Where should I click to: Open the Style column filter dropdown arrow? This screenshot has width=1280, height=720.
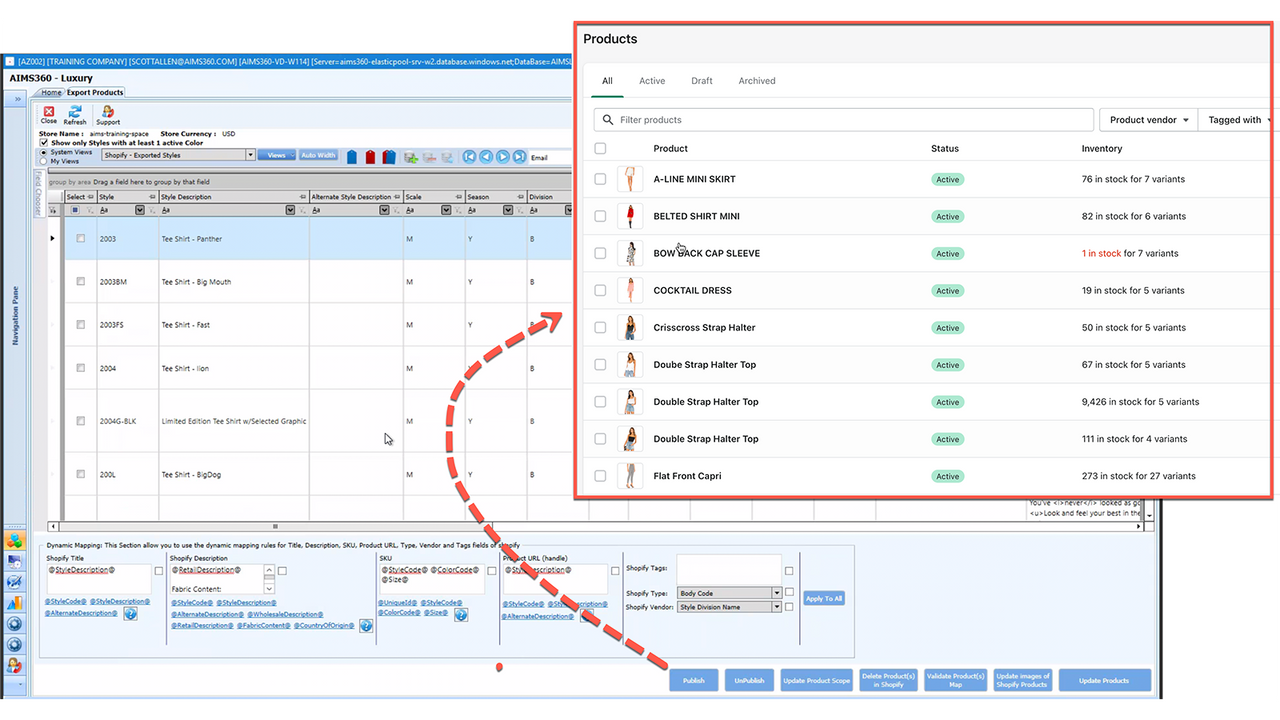pos(140,210)
